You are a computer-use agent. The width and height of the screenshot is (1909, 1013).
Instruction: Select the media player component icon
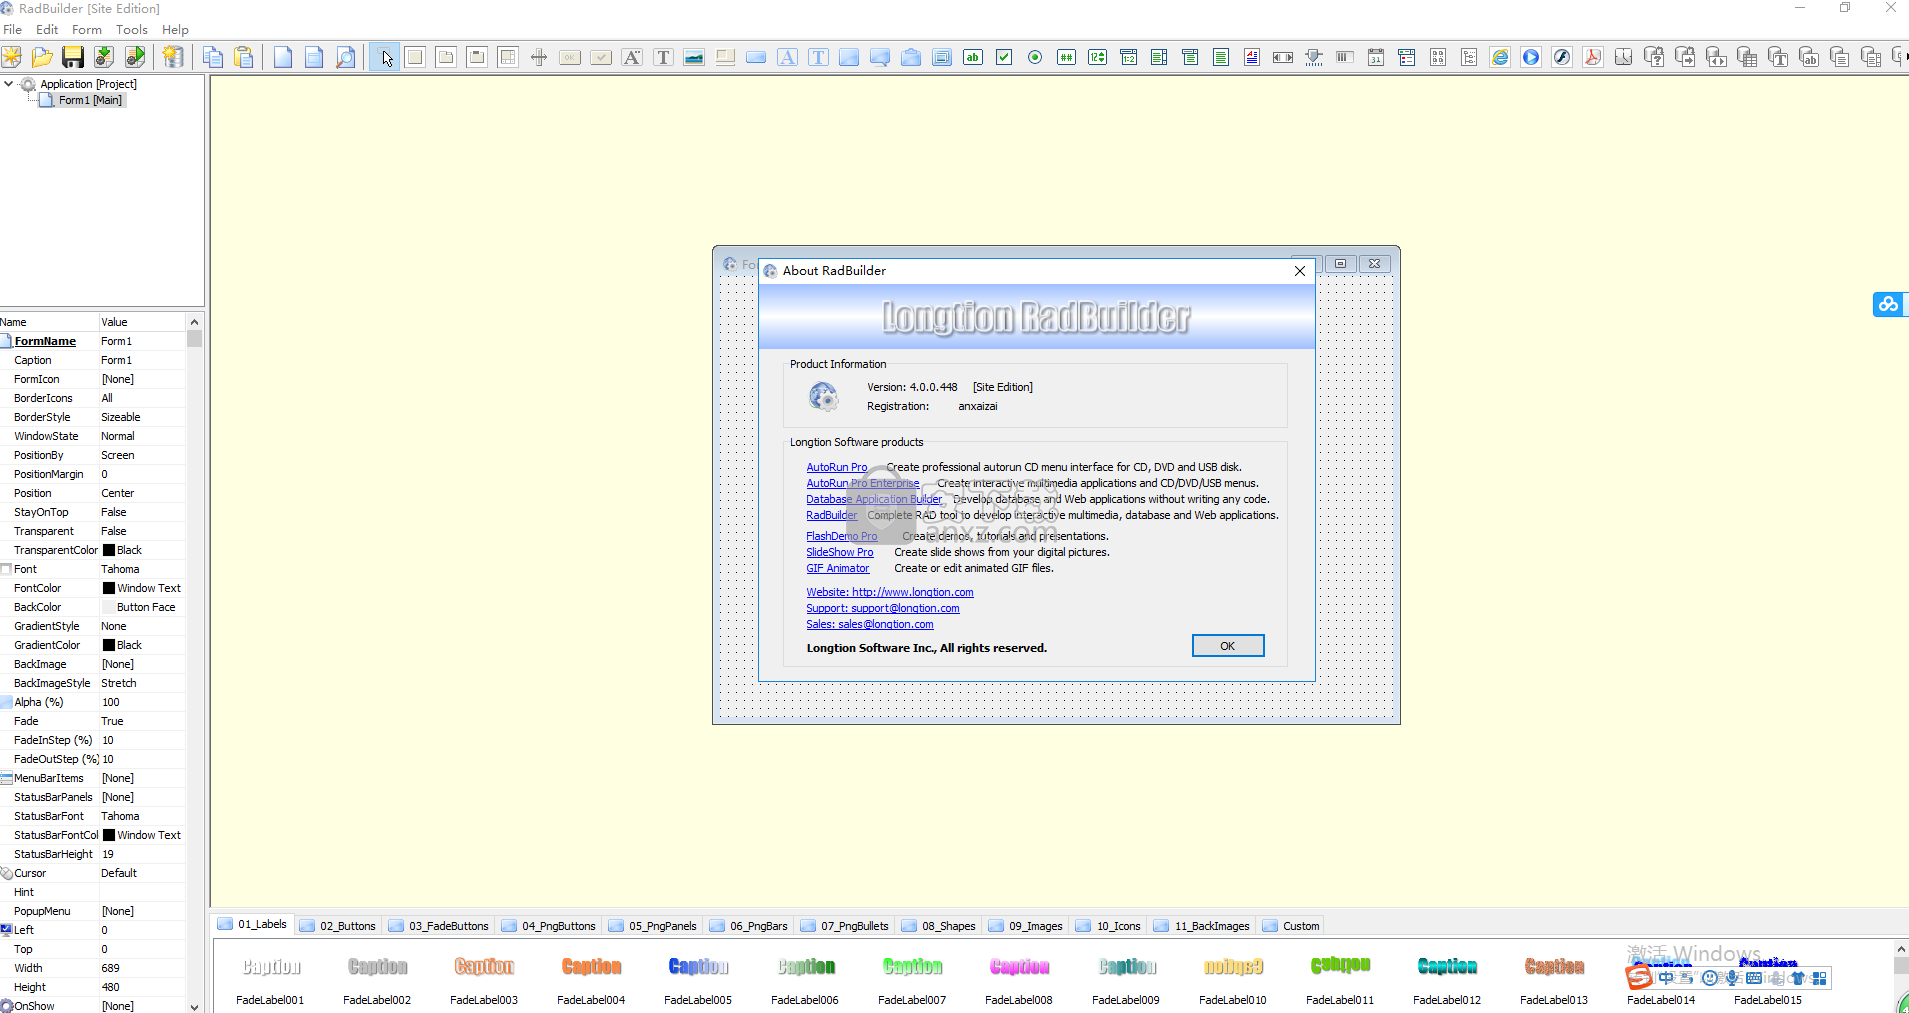point(1531,57)
